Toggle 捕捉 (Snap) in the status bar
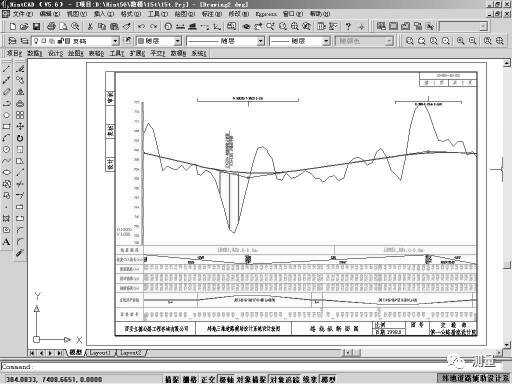This screenshot has width=512, height=384. coord(172,379)
